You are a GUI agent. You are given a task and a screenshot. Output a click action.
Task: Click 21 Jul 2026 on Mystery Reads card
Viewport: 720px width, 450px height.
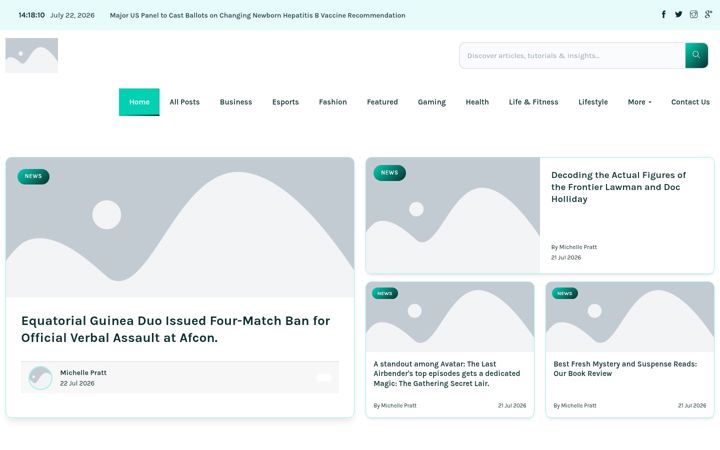[692, 405]
